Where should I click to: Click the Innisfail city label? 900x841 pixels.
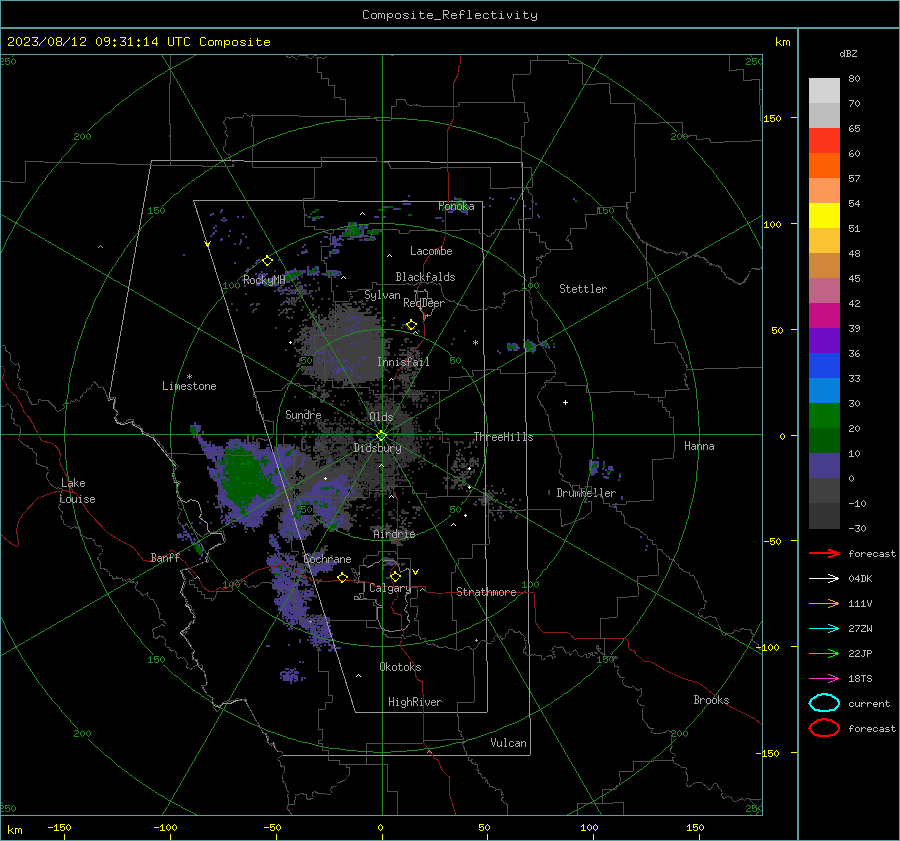tap(403, 362)
